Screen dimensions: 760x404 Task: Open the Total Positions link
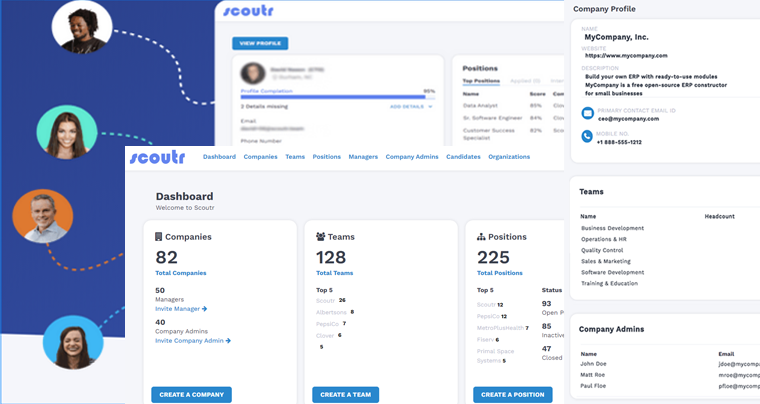pos(500,273)
